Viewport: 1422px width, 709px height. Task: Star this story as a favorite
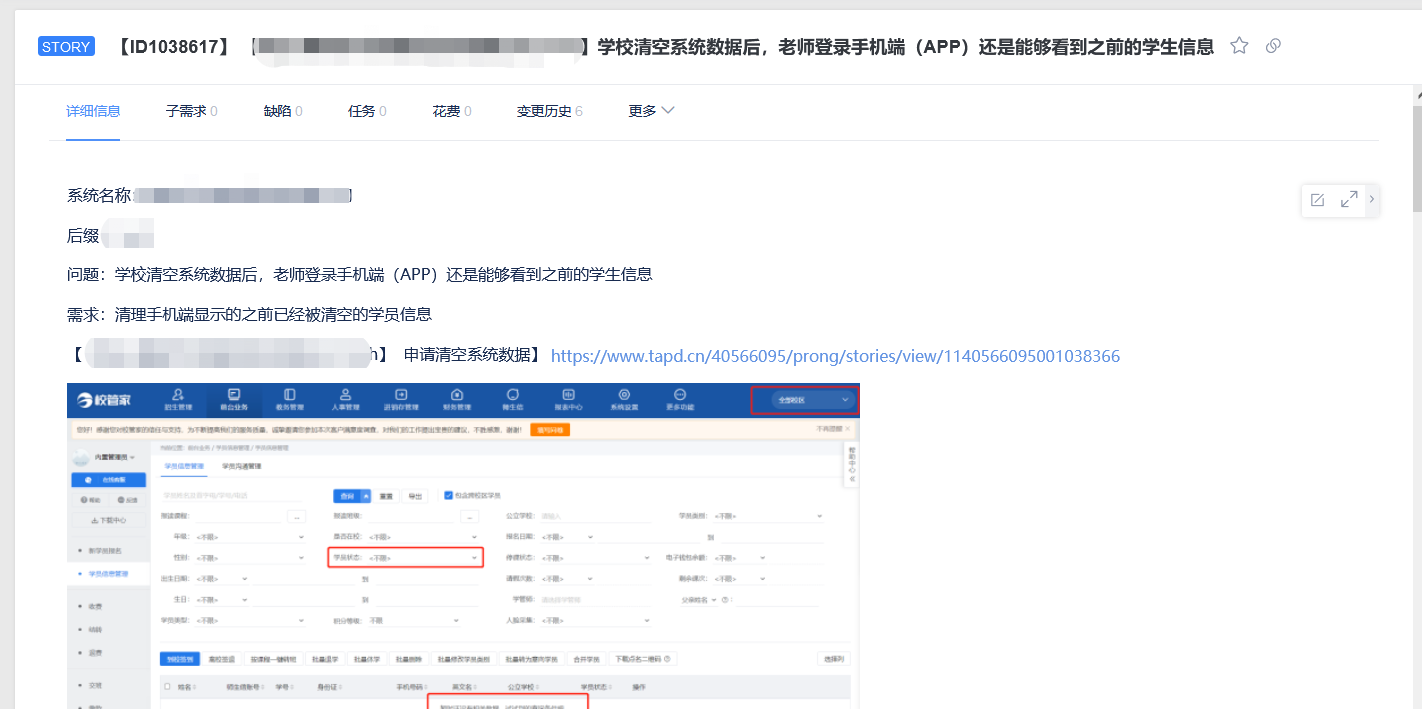[1239, 45]
